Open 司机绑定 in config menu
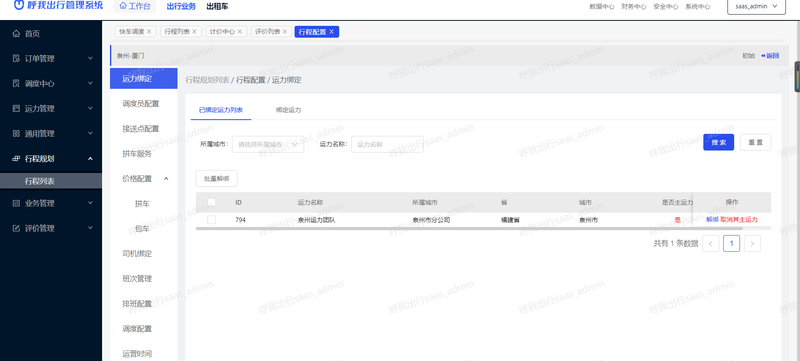Screen dimensions: 800x361 pos(137,254)
